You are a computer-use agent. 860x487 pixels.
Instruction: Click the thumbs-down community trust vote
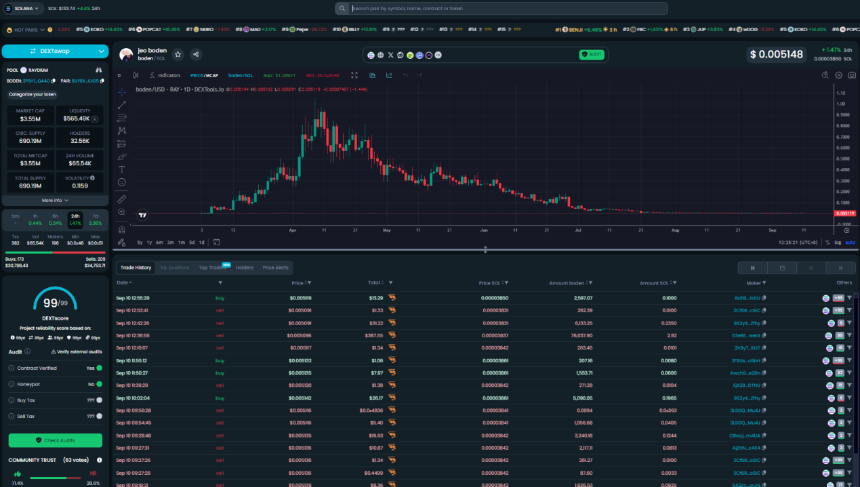93,473
